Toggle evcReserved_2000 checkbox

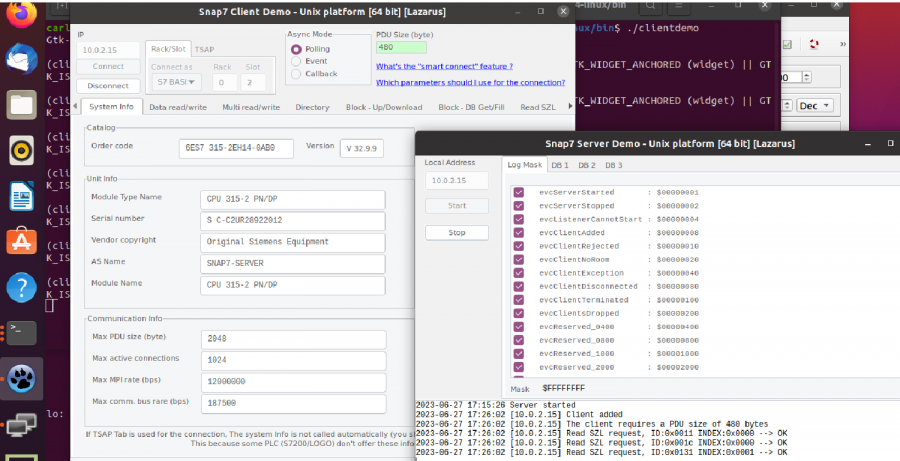(519, 367)
